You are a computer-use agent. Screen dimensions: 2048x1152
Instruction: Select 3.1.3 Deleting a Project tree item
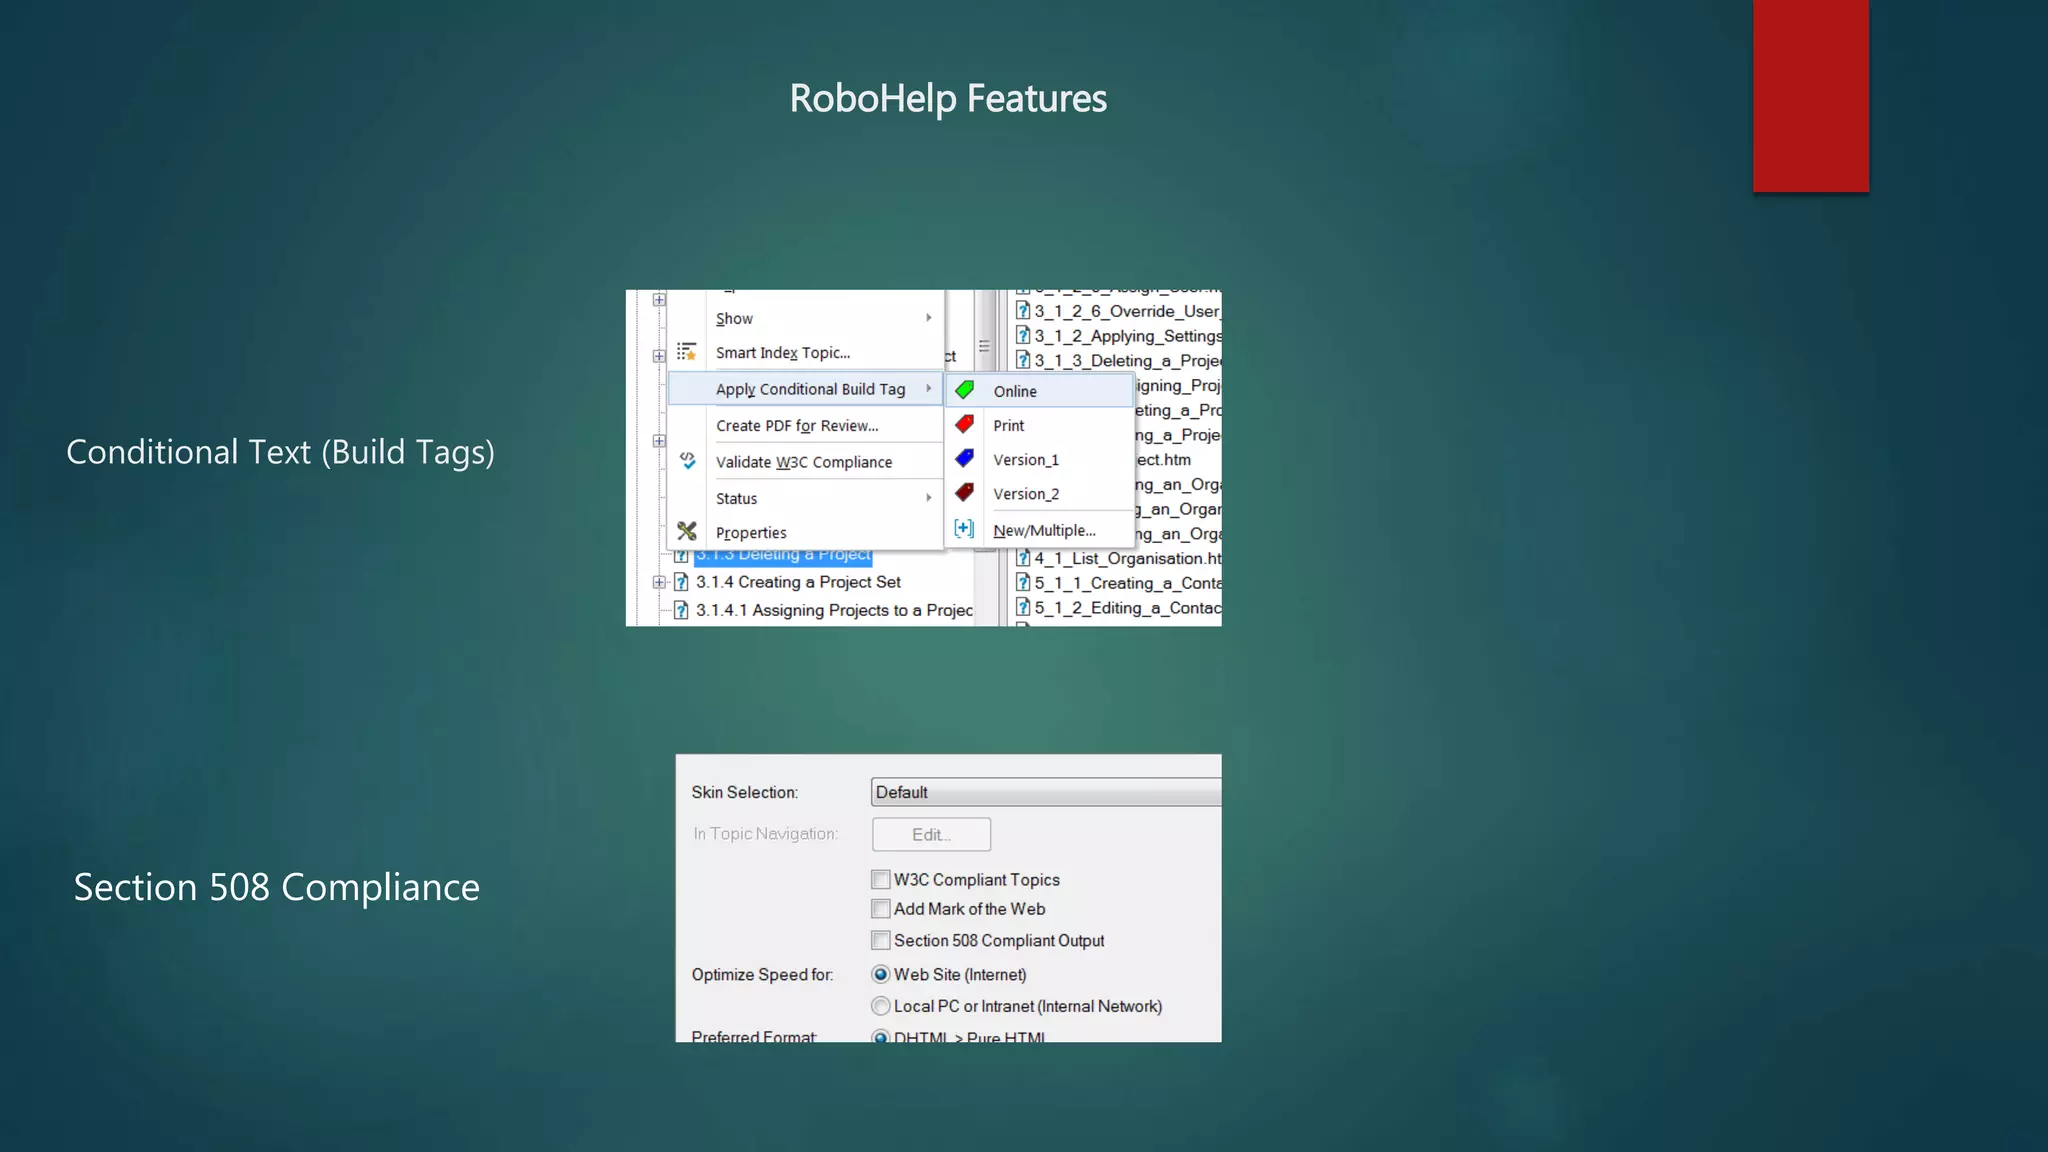[783, 556]
